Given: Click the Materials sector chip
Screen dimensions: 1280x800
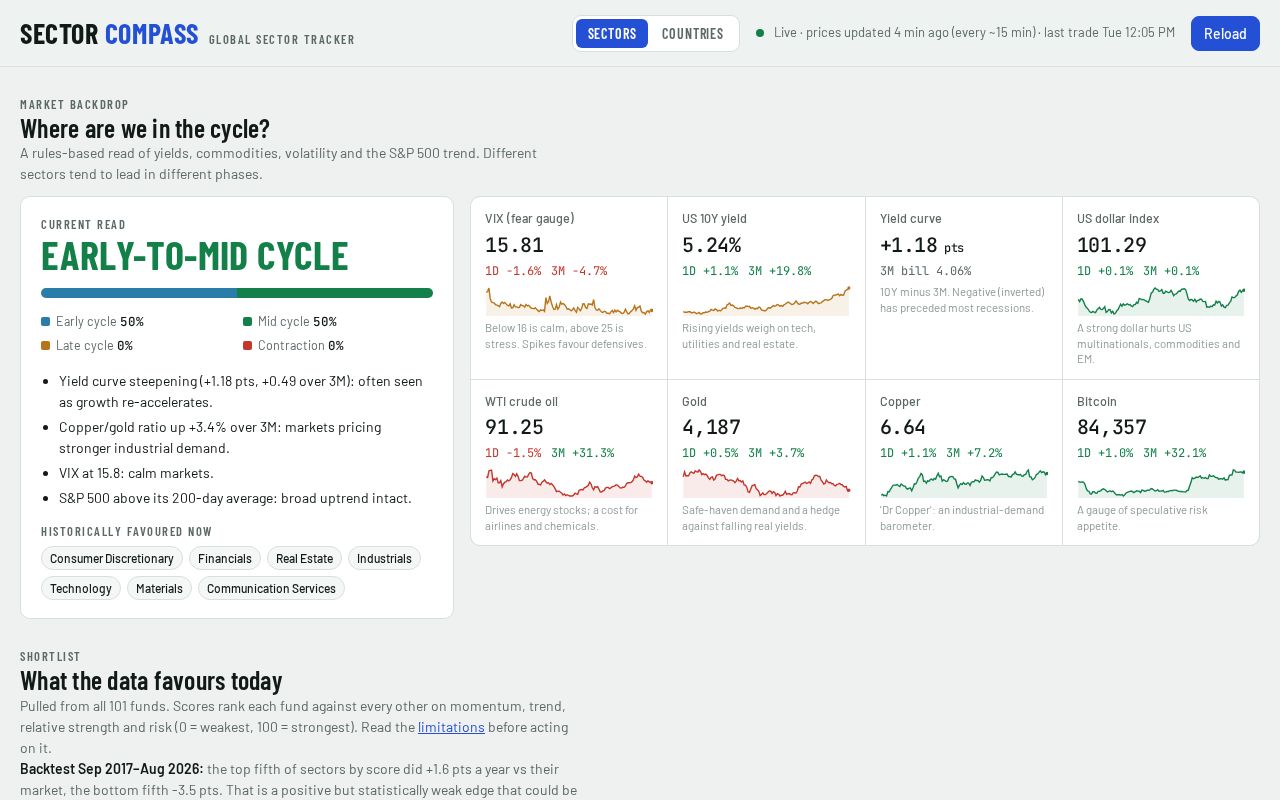Looking at the screenshot, I should (159, 588).
